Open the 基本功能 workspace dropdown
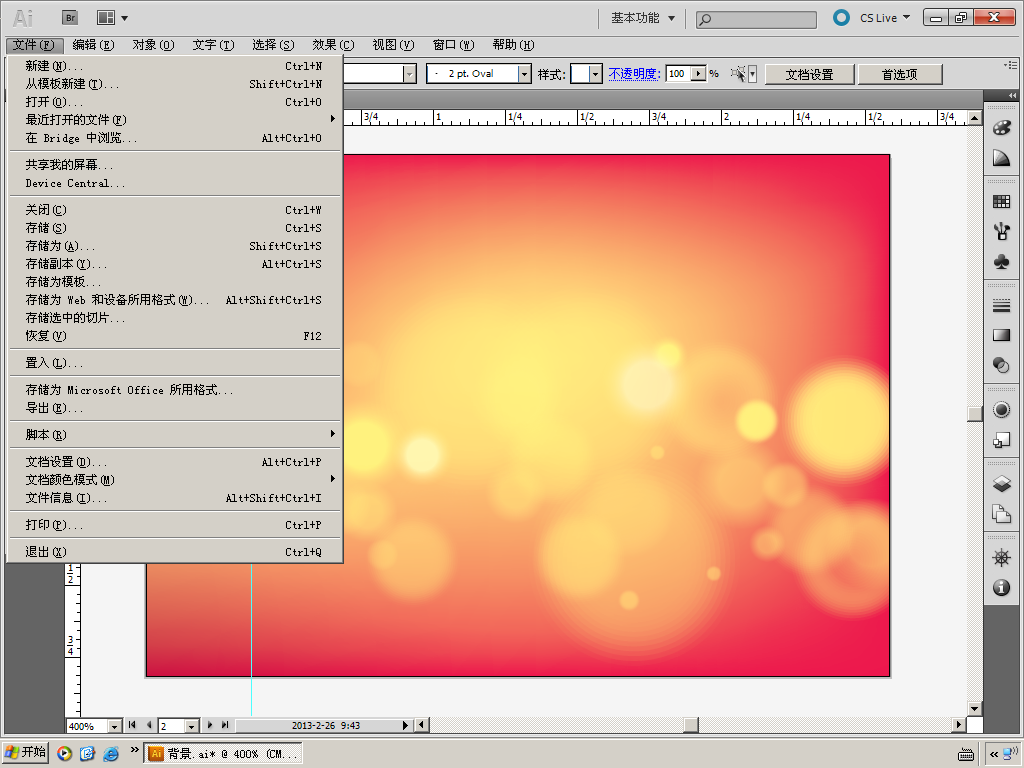 [643, 18]
